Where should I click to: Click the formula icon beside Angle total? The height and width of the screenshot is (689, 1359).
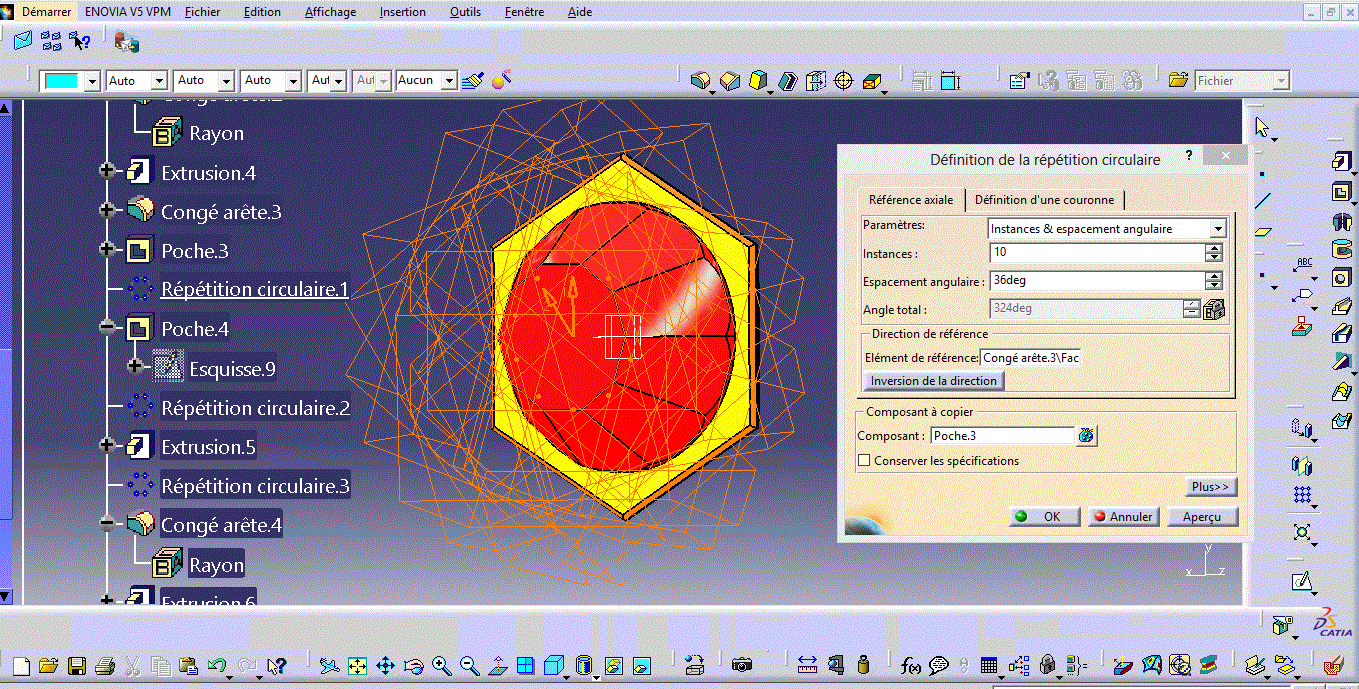(1215, 309)
